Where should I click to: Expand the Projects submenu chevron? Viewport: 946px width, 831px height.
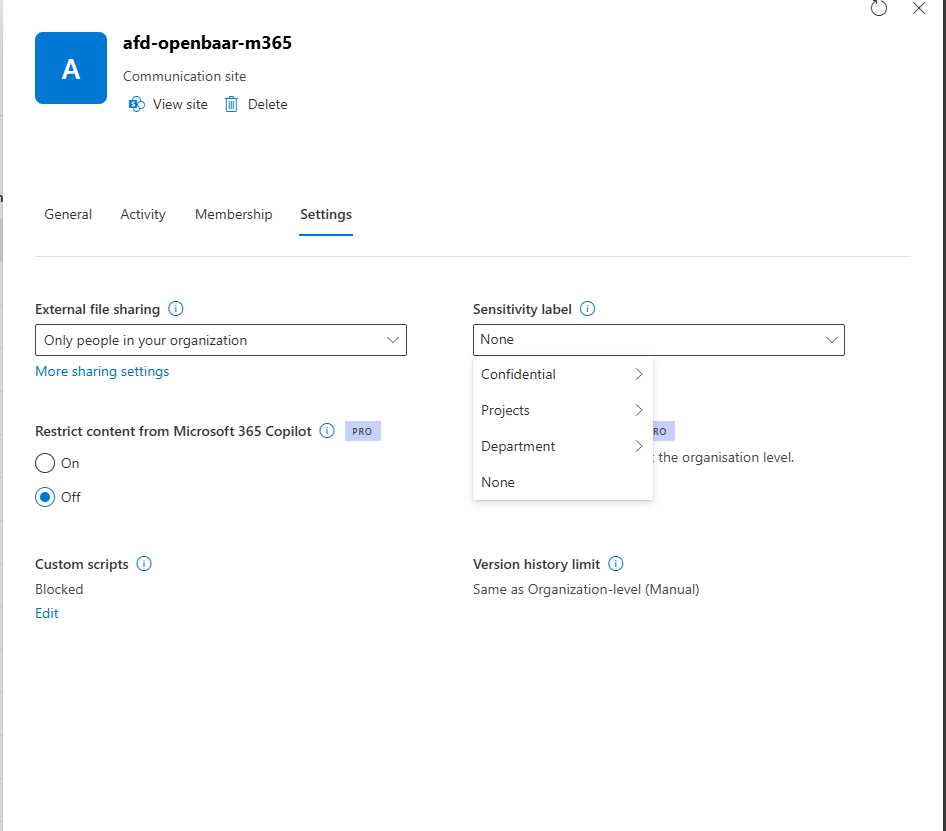tap(639, 410)
